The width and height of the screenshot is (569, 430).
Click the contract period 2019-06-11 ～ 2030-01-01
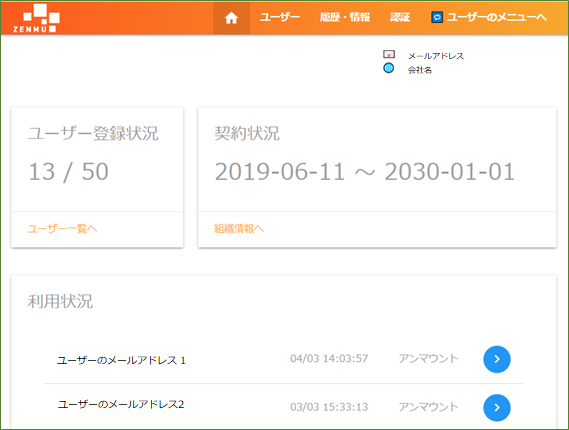click(365, 171)
